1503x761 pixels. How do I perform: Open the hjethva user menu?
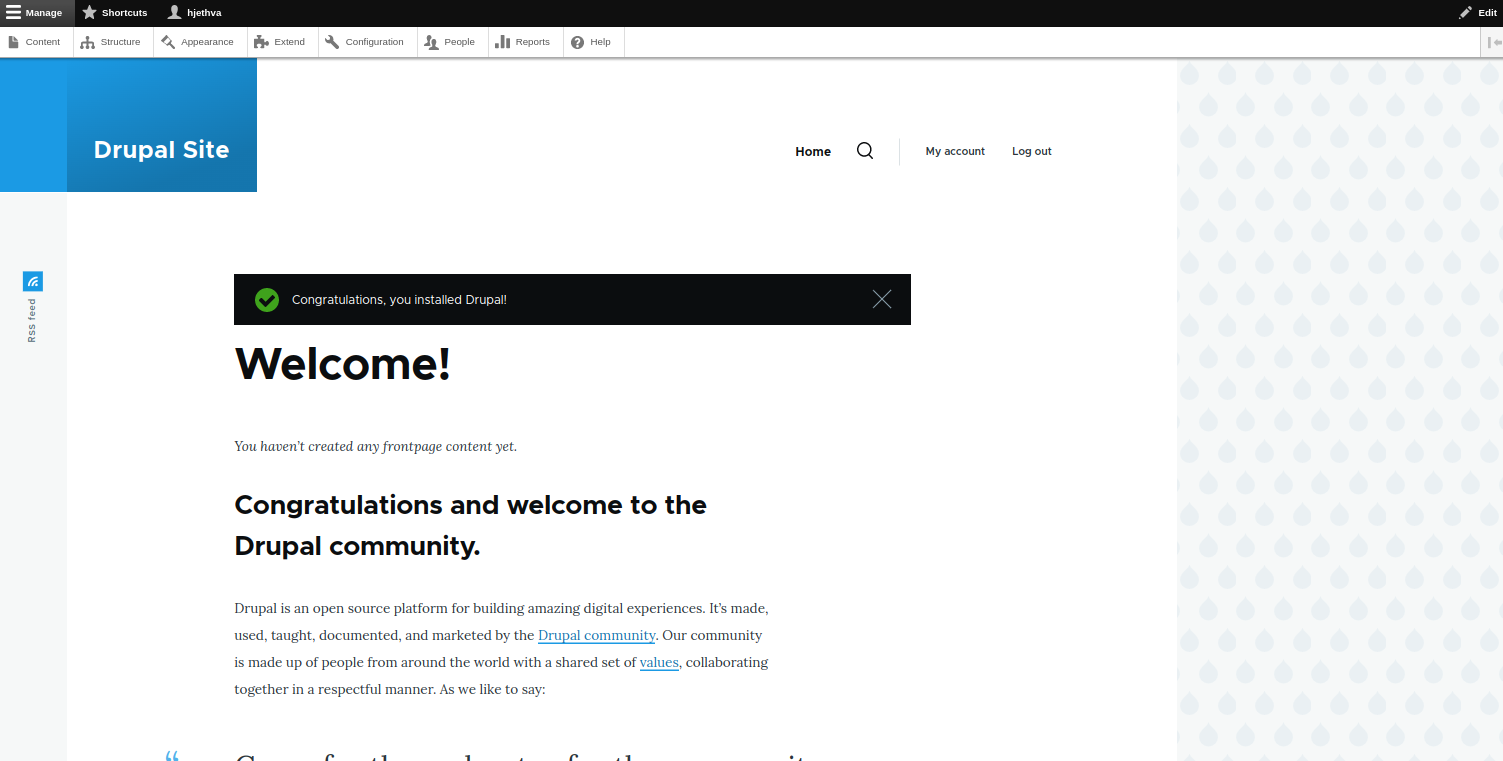click(x=195, y=13)
